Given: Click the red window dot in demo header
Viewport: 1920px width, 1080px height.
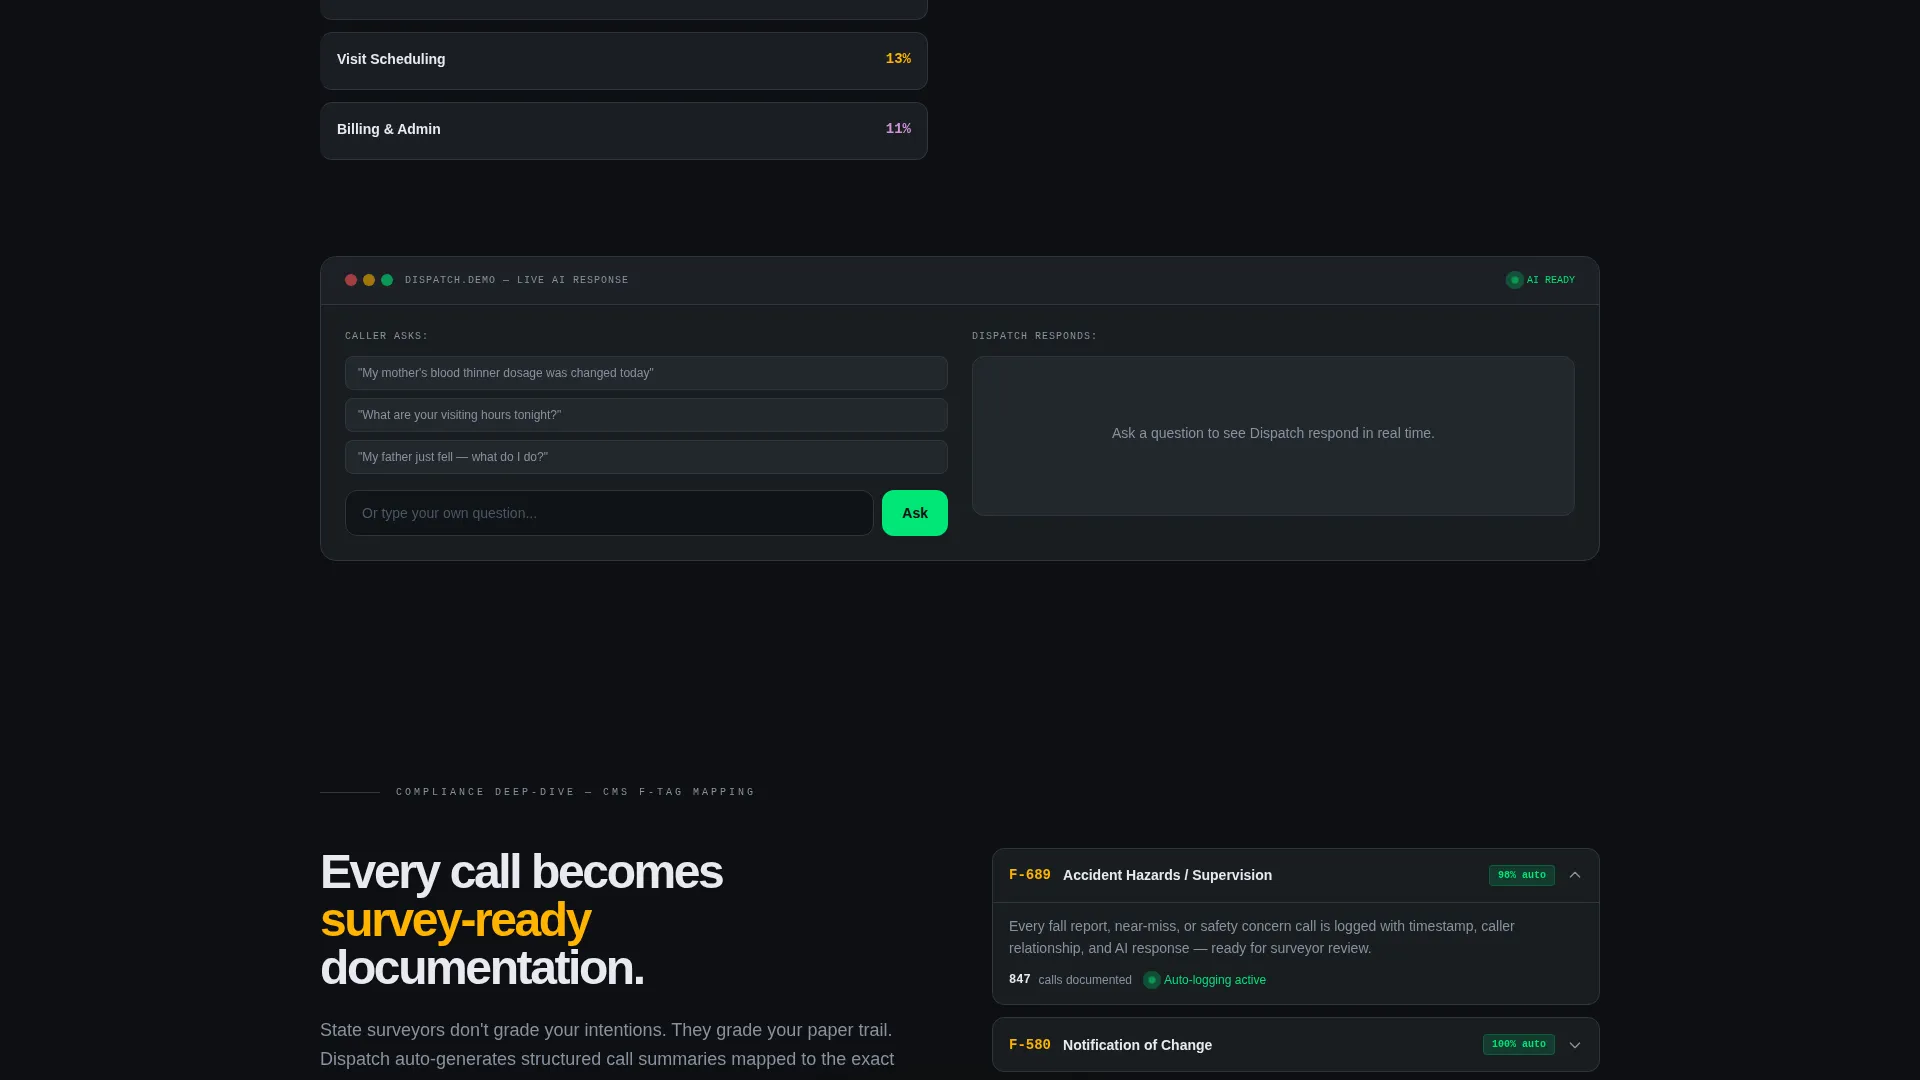Looking at the screenshot, I should coord(351,280).
